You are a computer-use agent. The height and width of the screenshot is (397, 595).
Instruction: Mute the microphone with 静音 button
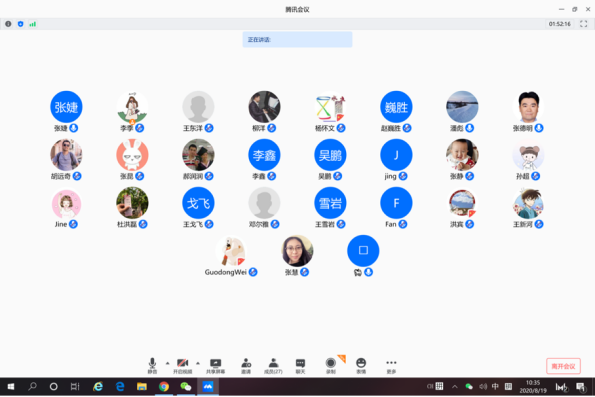[152, 365]
